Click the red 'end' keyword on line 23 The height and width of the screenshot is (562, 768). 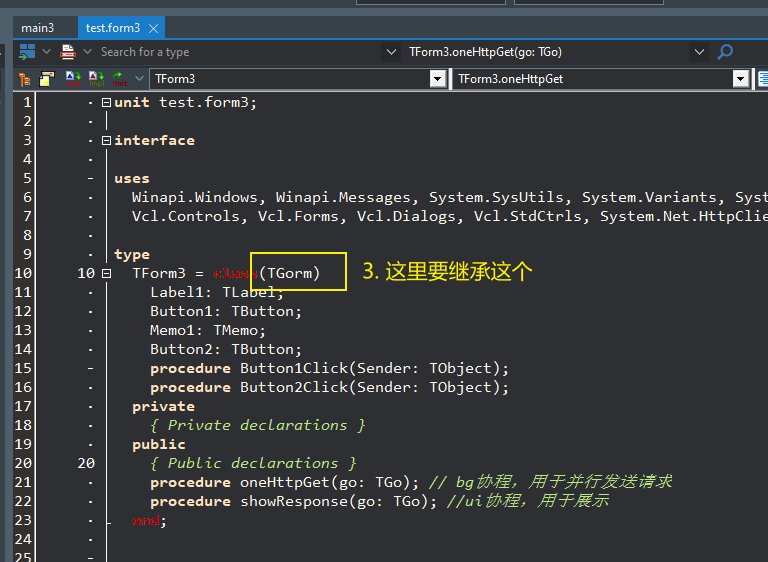click(x=145, y=521)
